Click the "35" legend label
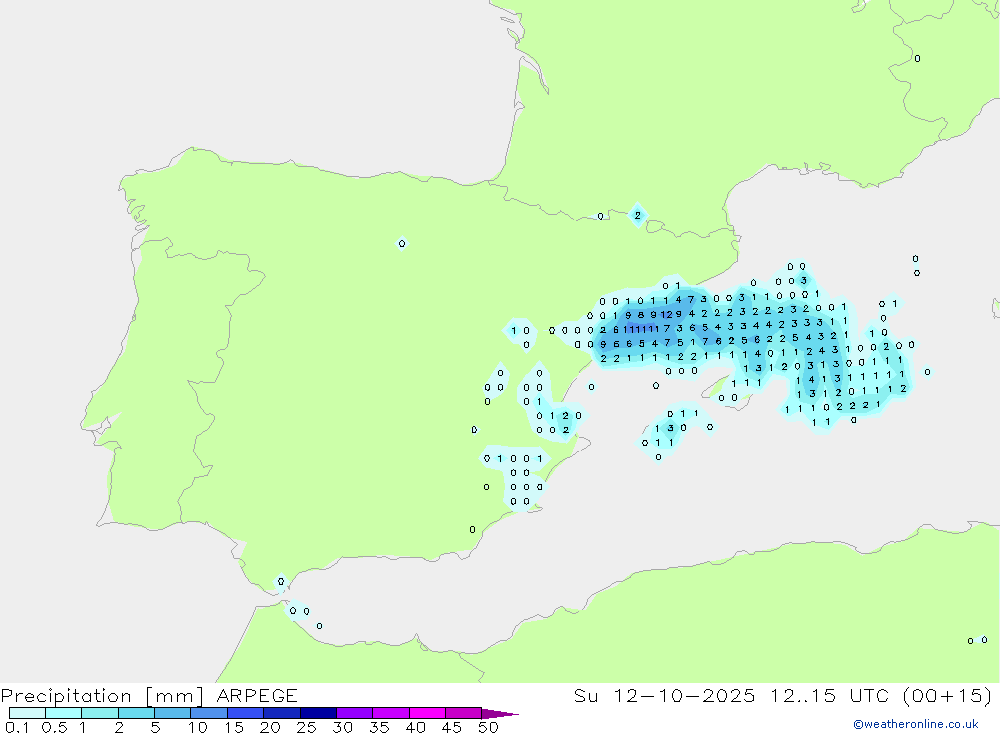Screen dimensions: 1000x733 point(379,727)
